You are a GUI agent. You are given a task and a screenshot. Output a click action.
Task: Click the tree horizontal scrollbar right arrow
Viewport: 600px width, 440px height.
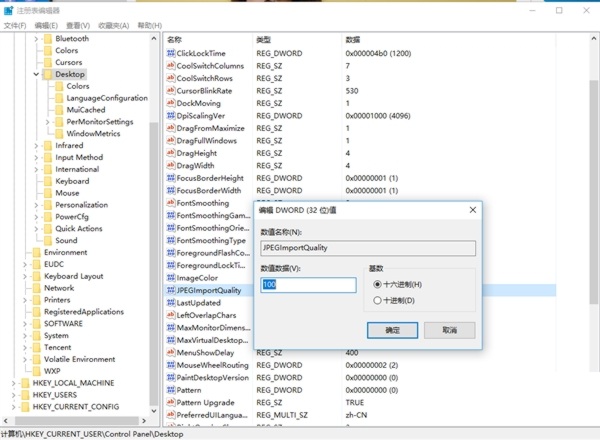point(144,420)
